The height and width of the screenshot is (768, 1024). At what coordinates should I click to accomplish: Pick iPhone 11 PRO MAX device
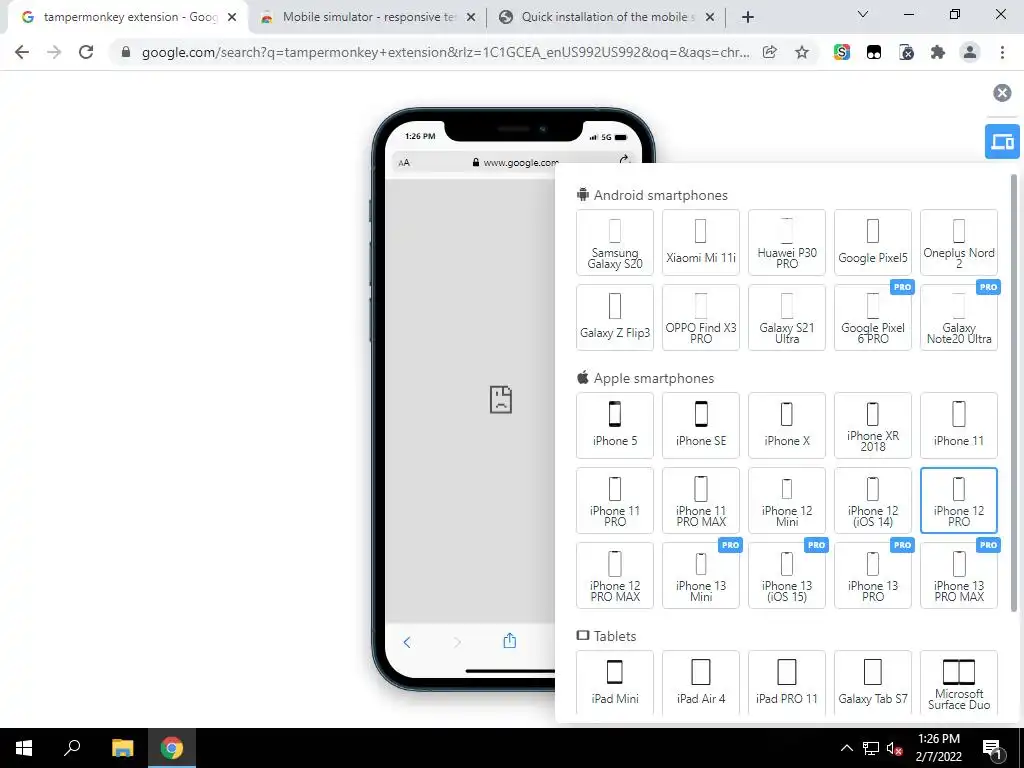pos(701,500)
